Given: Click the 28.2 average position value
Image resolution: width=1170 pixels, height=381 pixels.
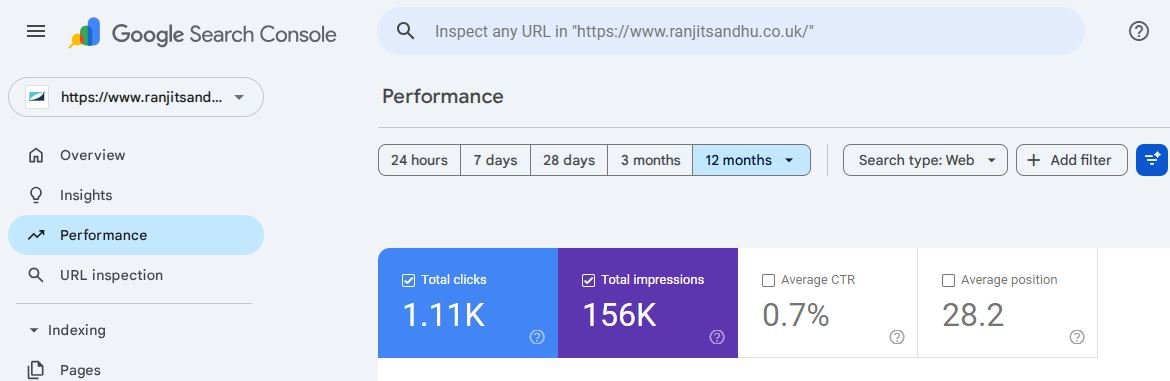Looking at the screenshot, I should coord(973,315).
